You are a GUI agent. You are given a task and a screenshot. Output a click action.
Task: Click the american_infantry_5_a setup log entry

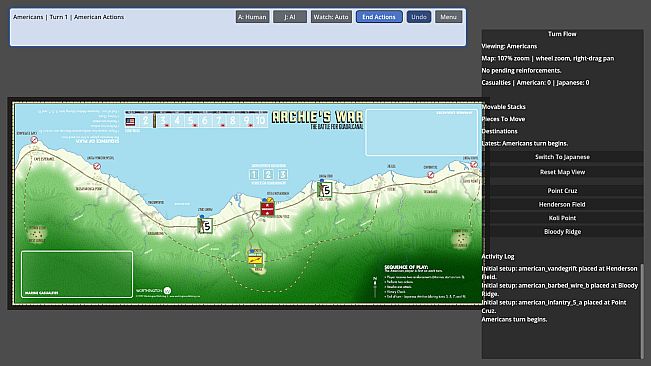[554, 307]
